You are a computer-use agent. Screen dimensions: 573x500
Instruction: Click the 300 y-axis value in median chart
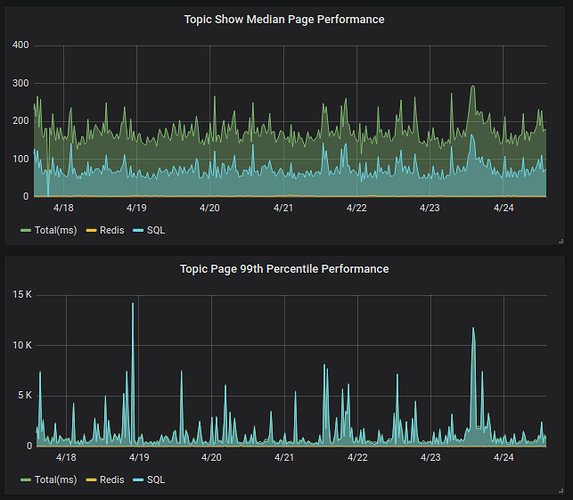coord(20,83)
